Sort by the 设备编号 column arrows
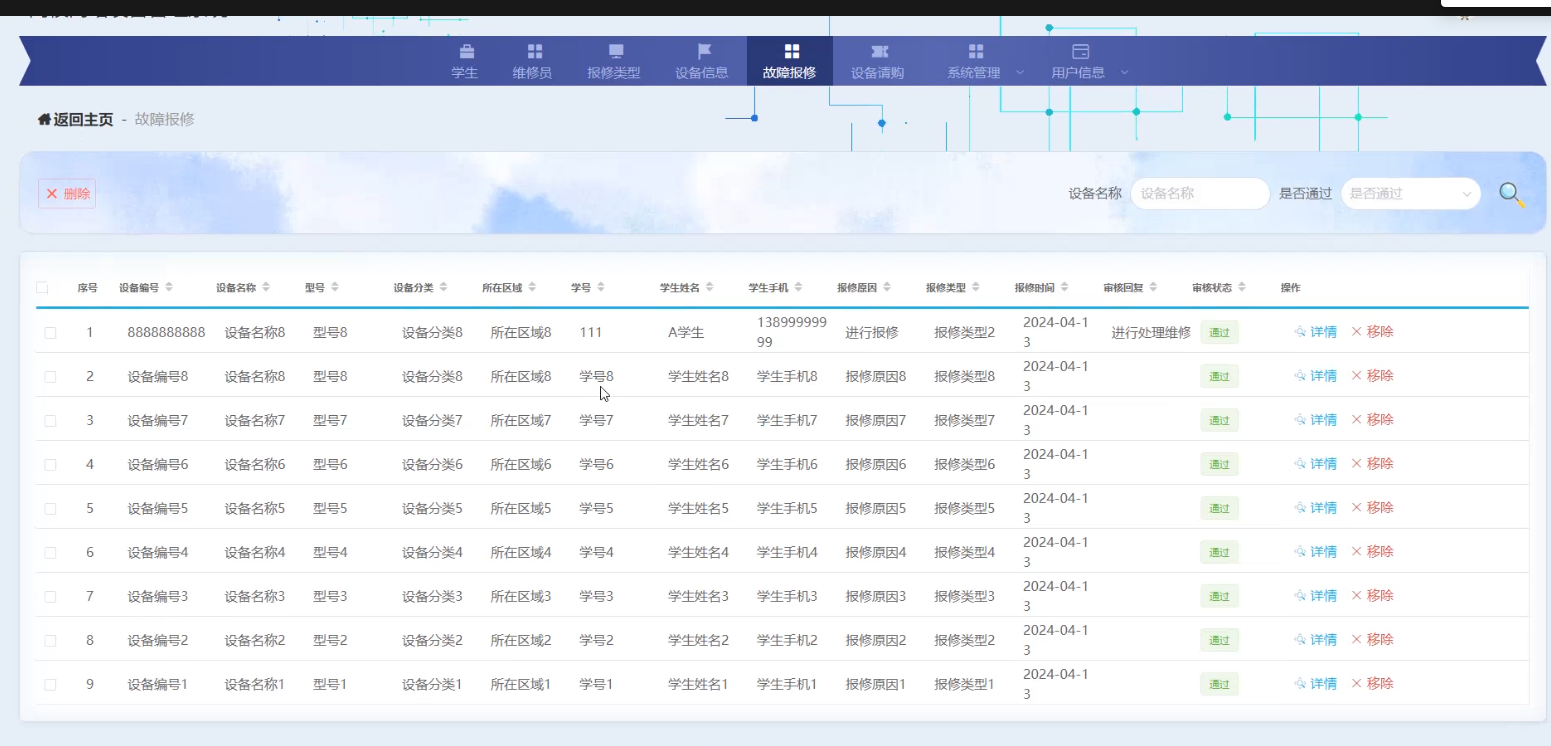The image size is (1551, 746). click(169, 287)
